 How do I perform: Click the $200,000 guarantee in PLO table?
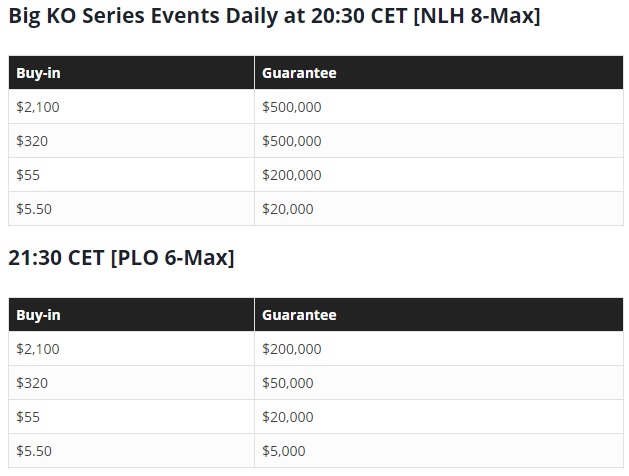[291, 349]
